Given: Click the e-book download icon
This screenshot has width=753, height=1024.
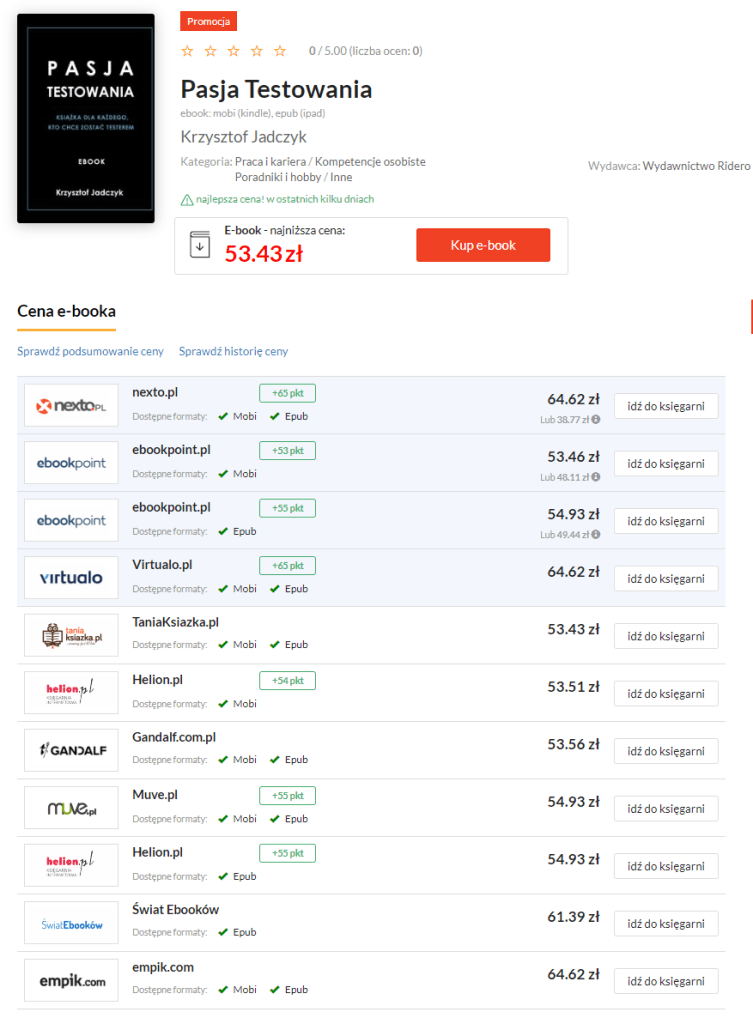Looking at the screenshot, I should click(x=200, y=245).
